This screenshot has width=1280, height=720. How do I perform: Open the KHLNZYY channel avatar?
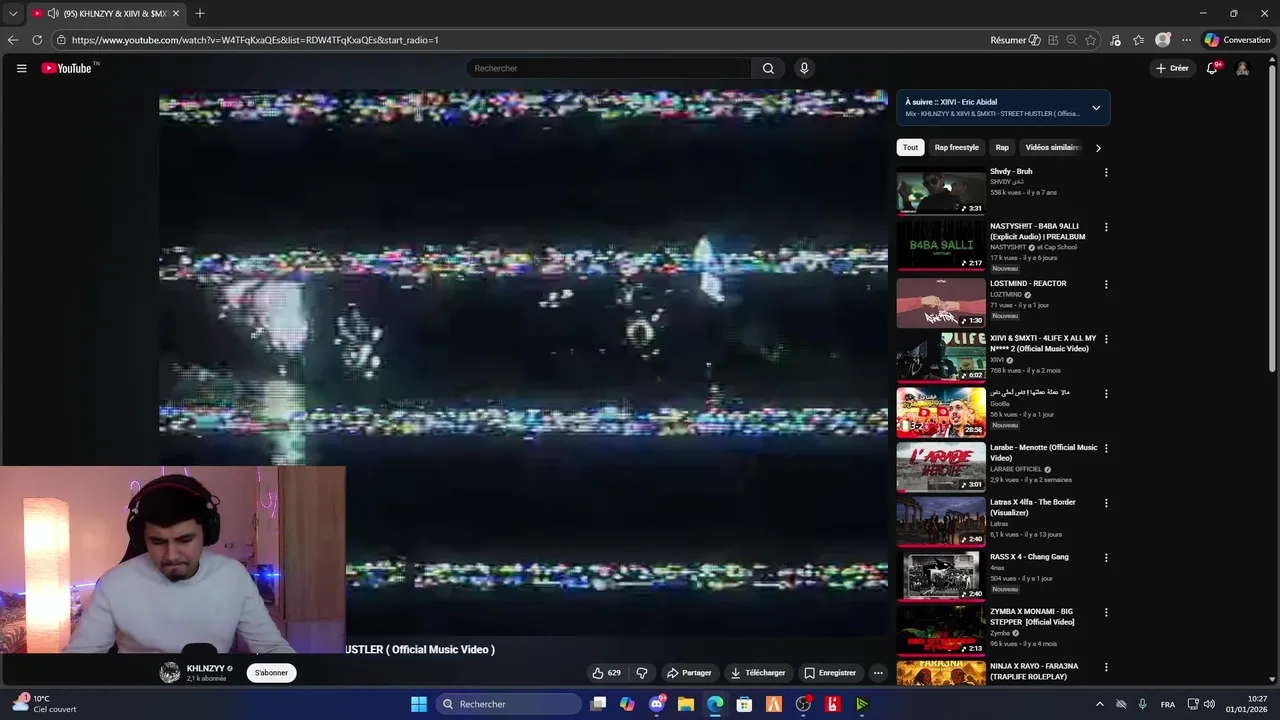pyautogui.click(x=170, y=672)
